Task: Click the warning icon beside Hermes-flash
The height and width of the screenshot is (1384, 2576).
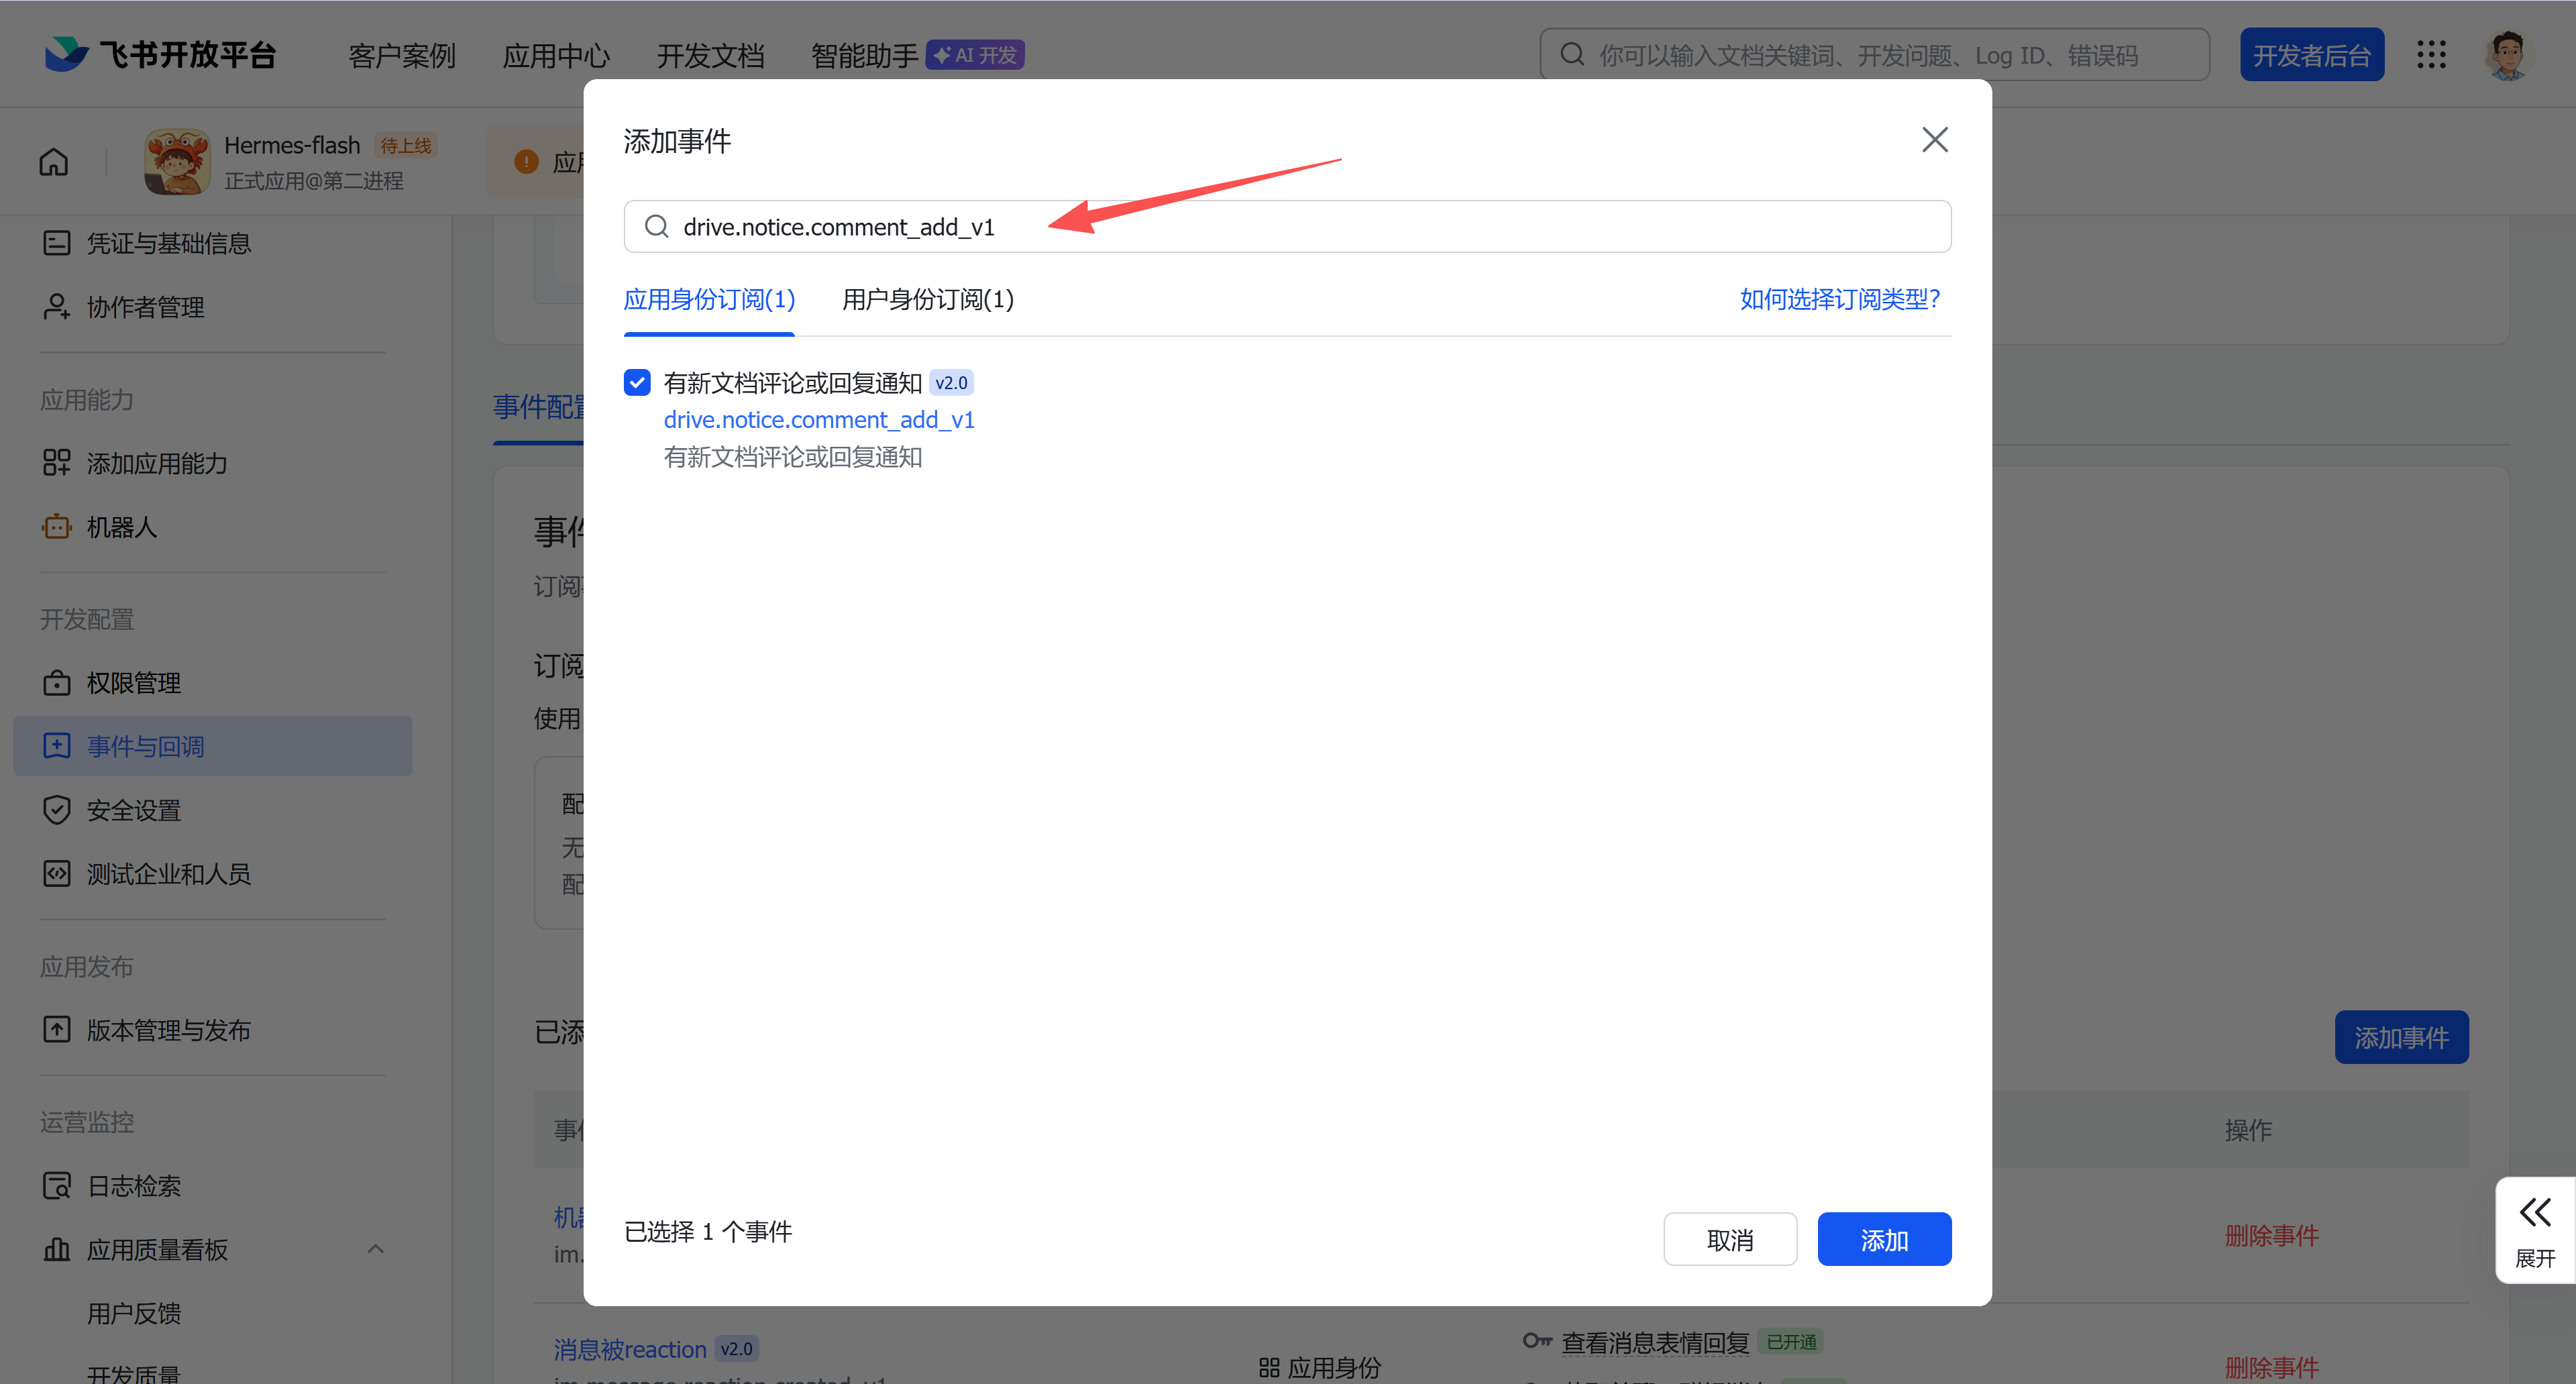Action: 526,161
